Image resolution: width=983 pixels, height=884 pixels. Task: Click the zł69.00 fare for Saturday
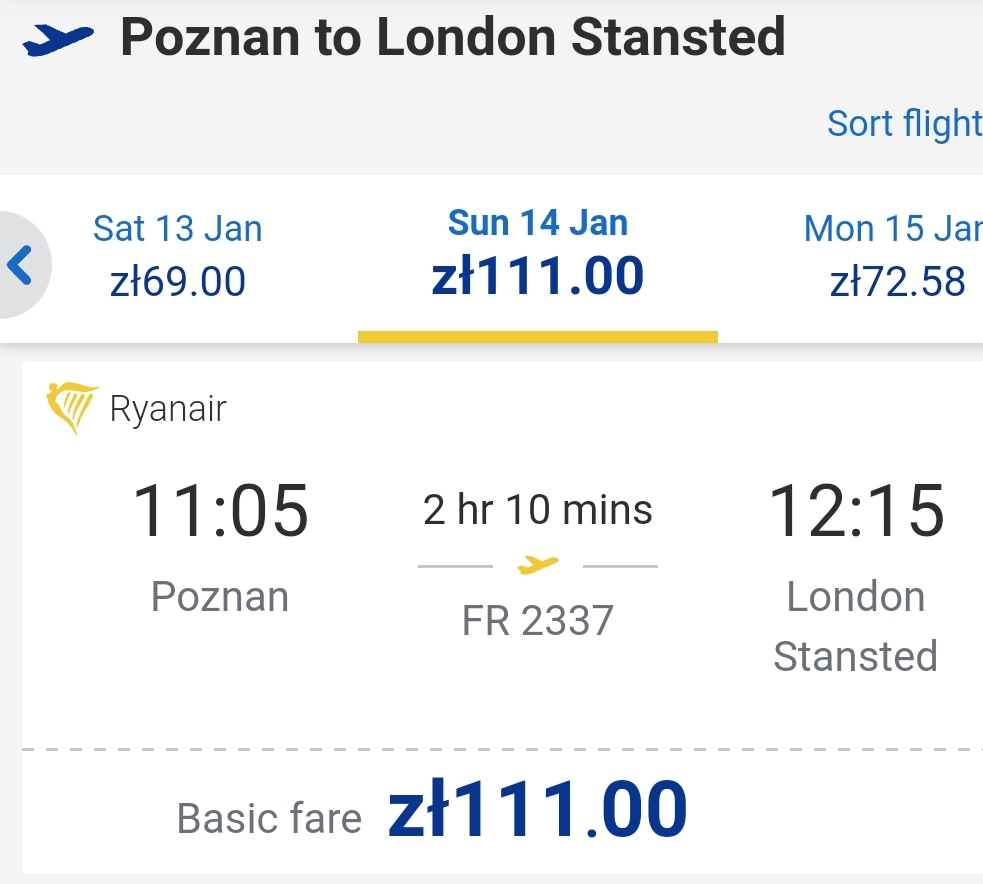(178, 282)
